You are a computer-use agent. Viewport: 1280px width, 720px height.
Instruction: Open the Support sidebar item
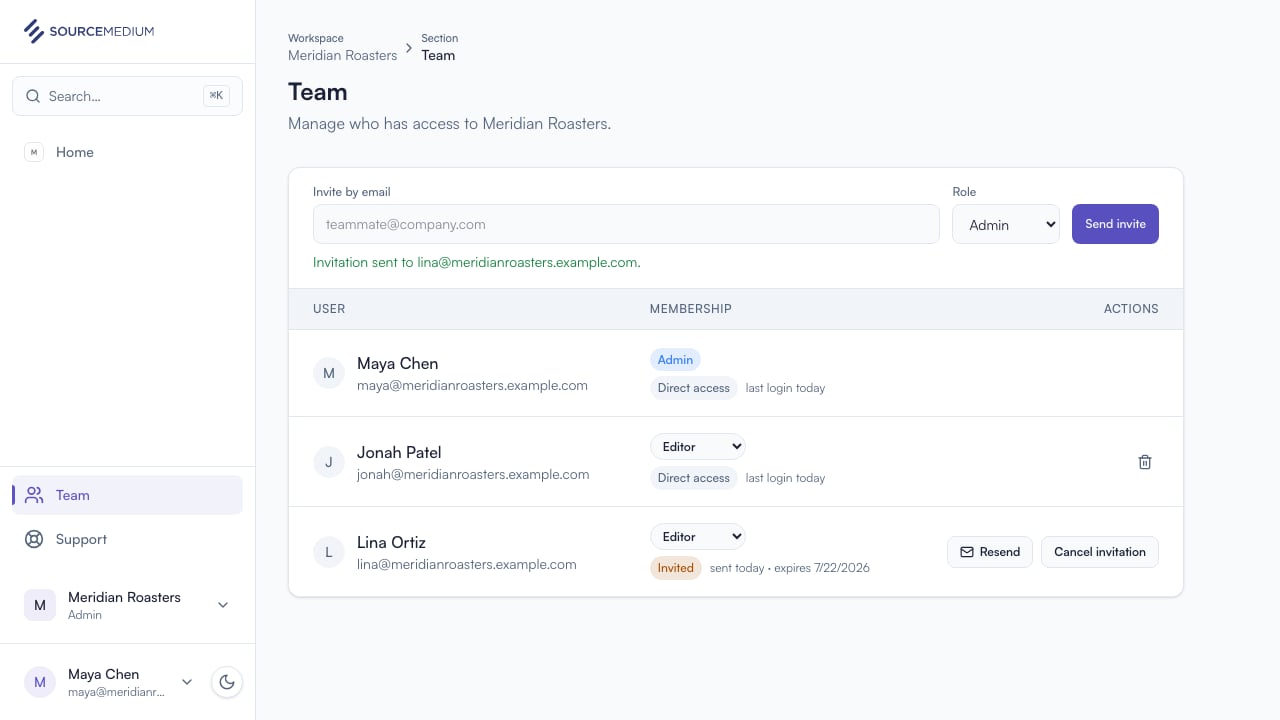coord(127,539)
